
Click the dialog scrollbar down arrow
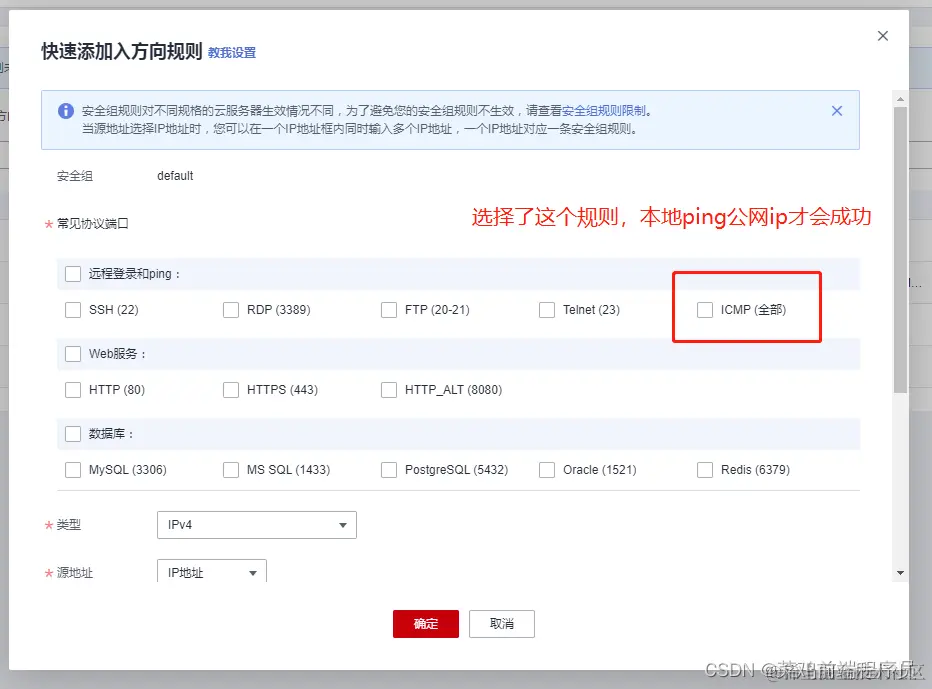900,573
